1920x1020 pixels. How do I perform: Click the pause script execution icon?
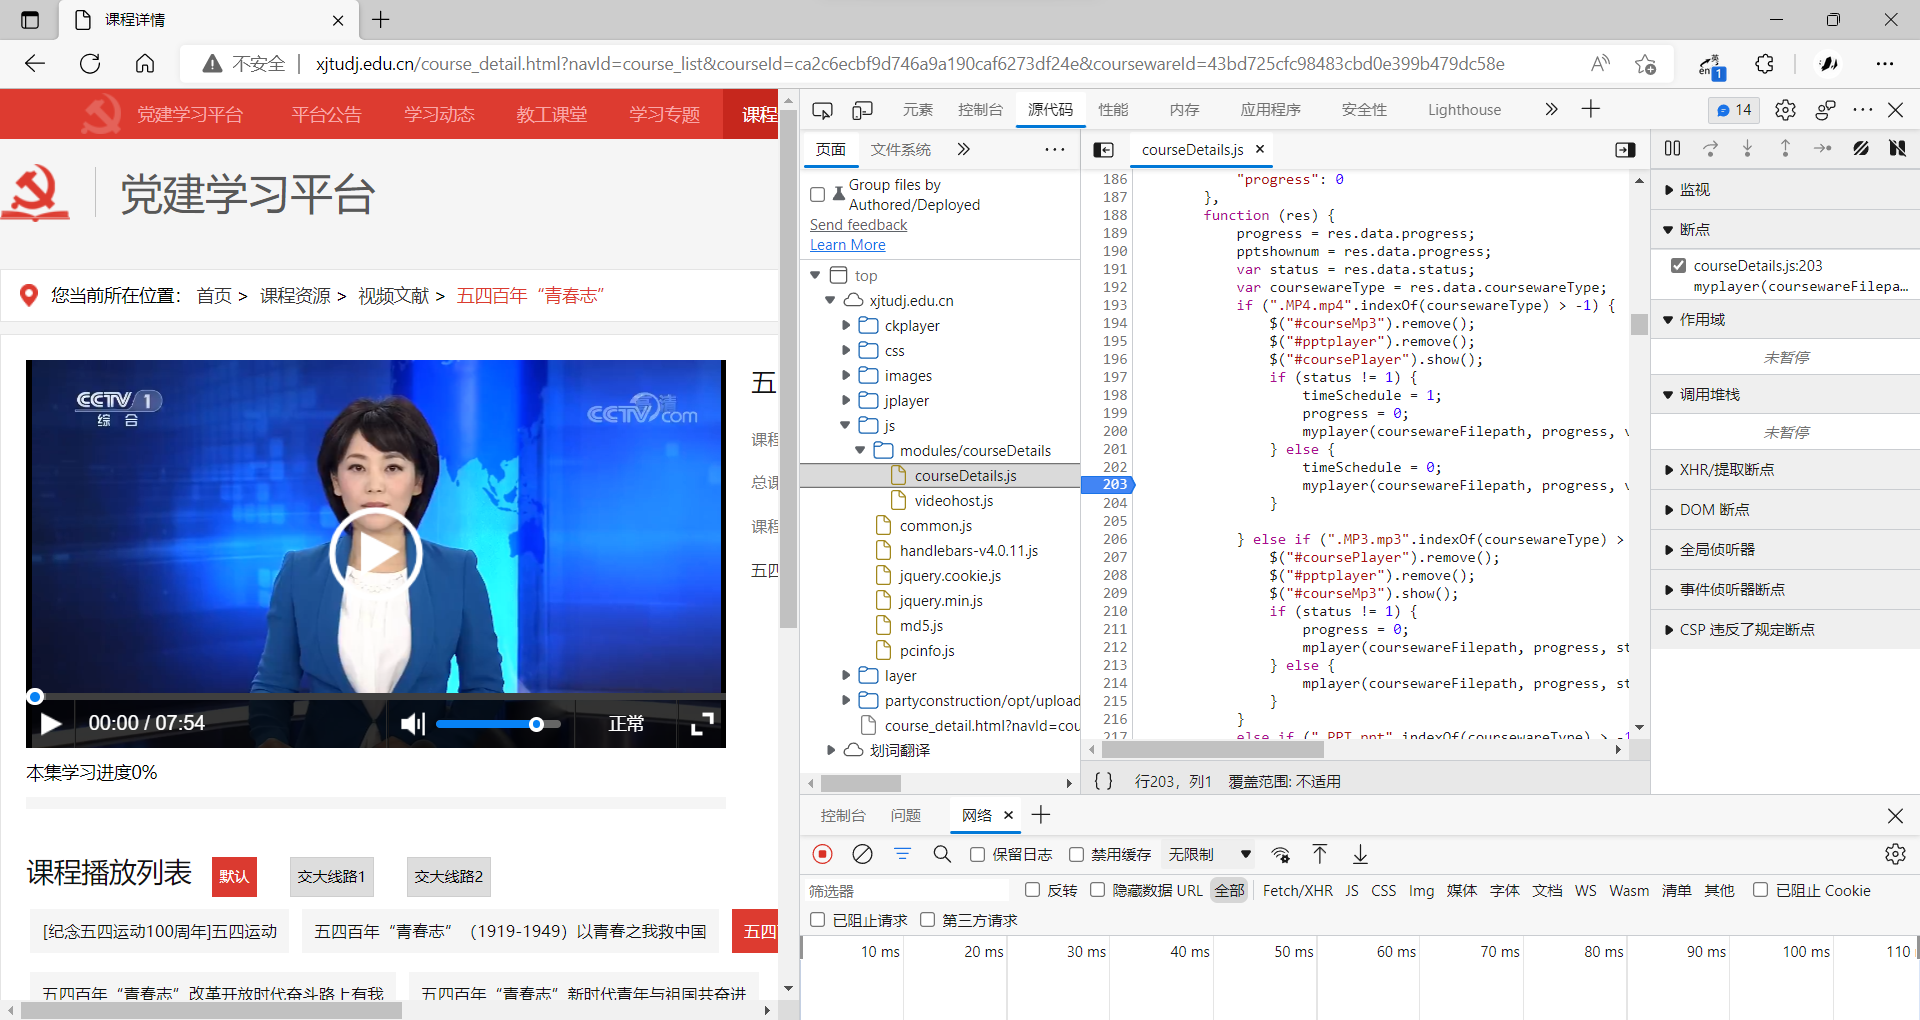(1672, 149)
